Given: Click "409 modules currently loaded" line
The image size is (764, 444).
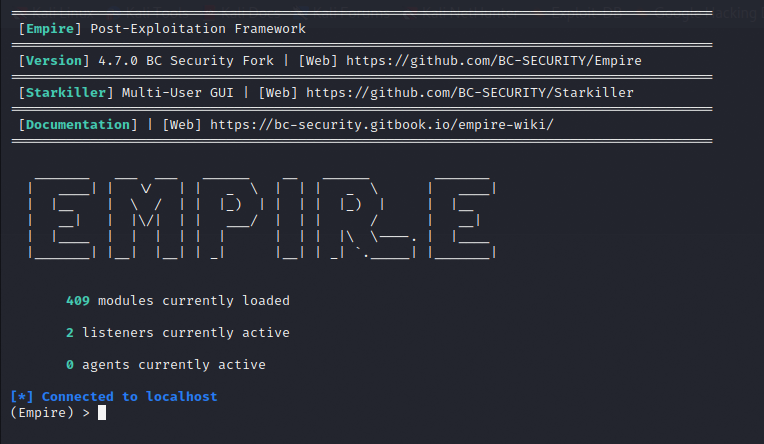Looking at the screenshot, I should click(178, 301).
